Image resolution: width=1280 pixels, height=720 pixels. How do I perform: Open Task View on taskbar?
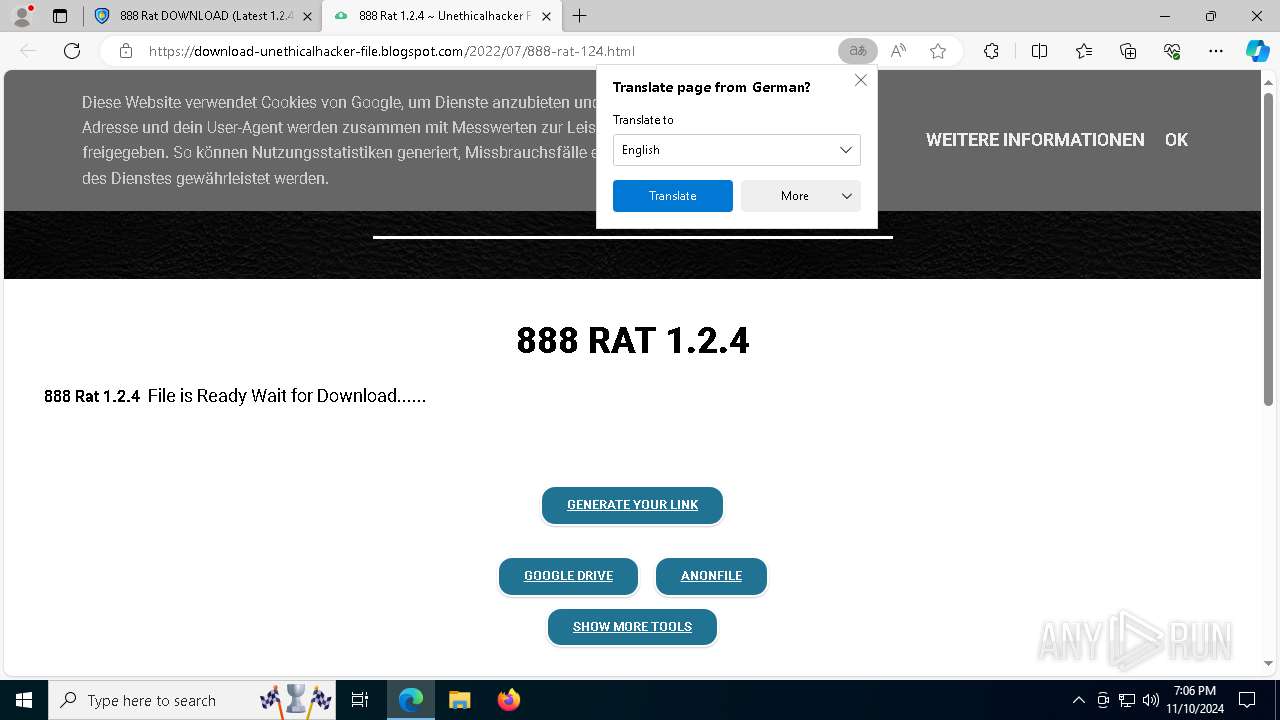pyautogui.click(x=360, y=700)
